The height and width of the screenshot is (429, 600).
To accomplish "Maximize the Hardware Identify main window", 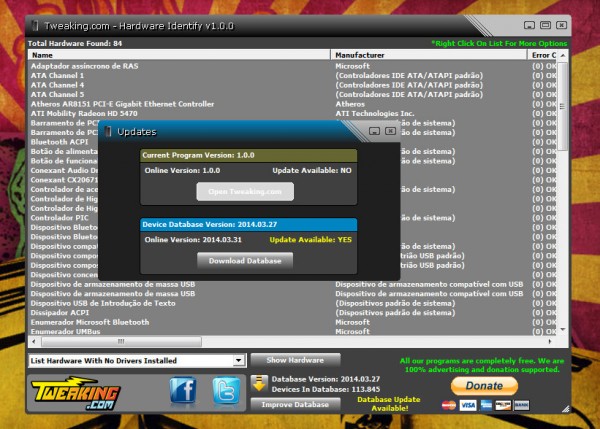I will click(x=545, y=25).
